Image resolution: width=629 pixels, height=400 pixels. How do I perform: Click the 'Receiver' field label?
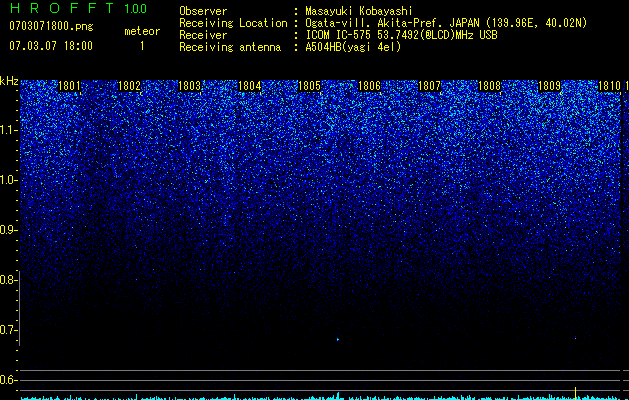pos(203,35)
